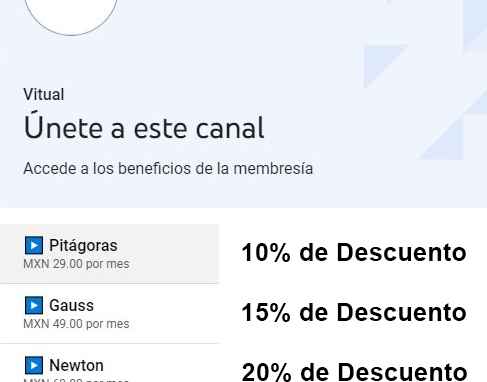Click the Vitual channel name
487x382 pixels.
click(44, 94)
